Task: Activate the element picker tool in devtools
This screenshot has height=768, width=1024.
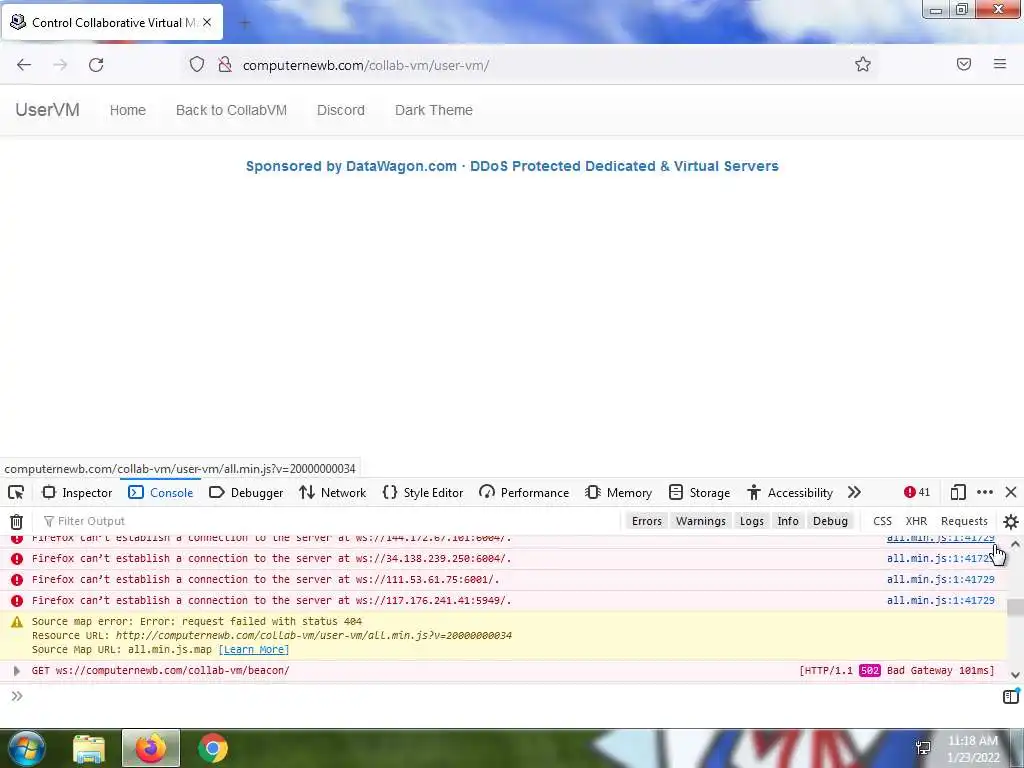Action: point(16,492)
